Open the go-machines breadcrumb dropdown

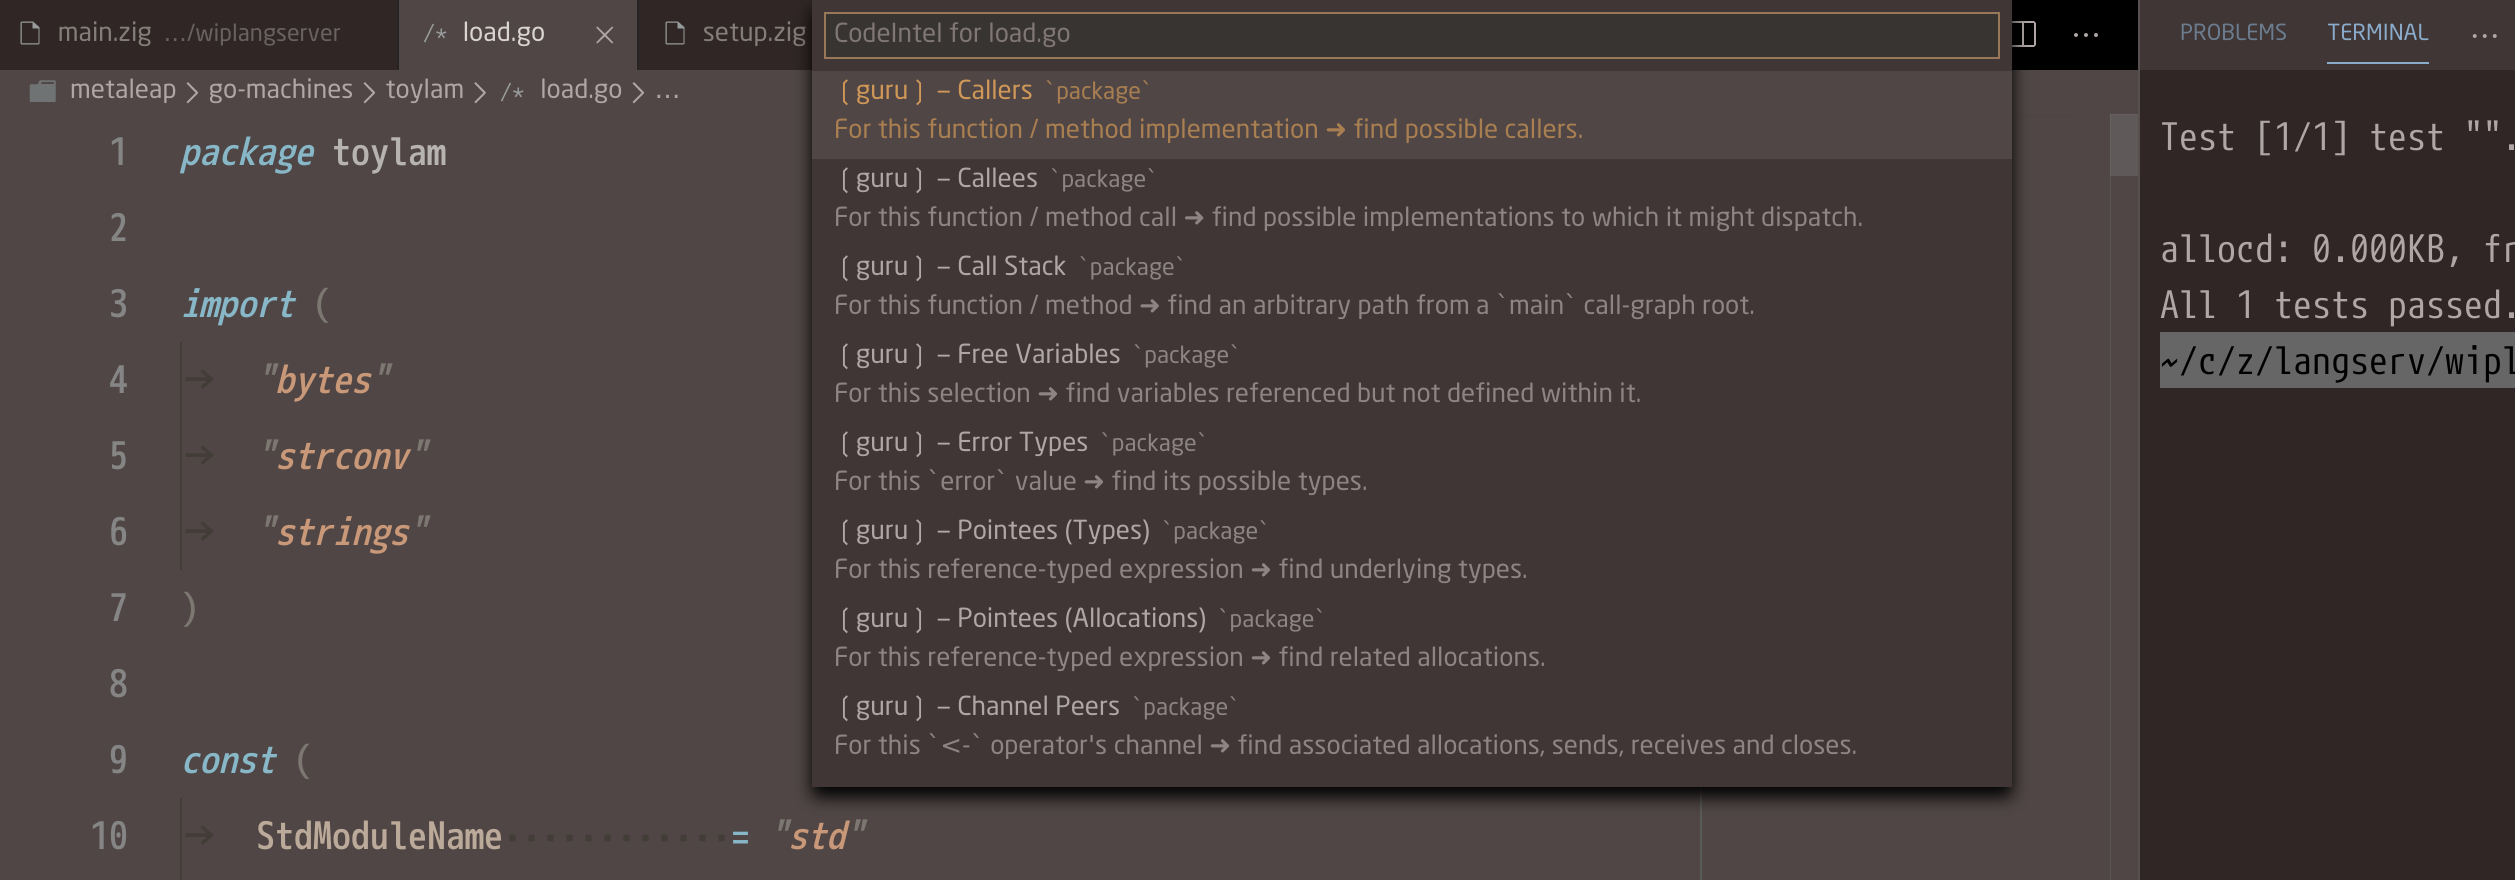coord(278,89)
